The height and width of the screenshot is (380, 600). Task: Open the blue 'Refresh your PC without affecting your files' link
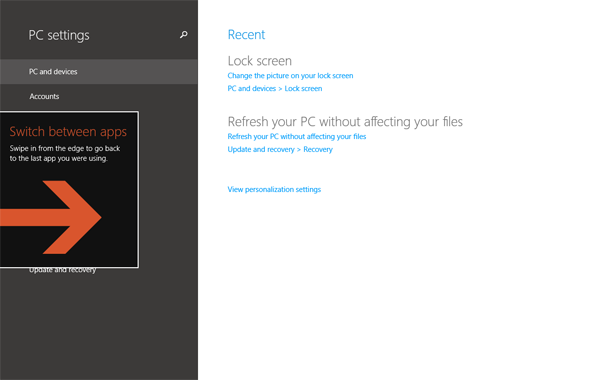(x=297, y=137)
